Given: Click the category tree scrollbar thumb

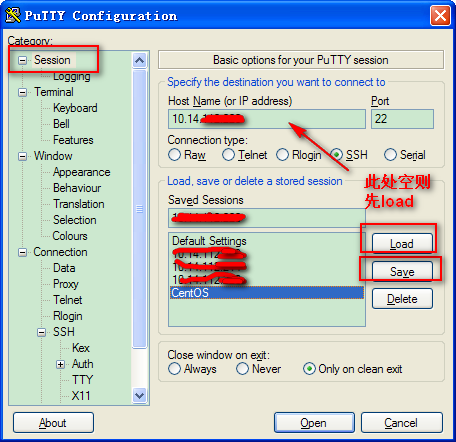Looking at the screenshot, I should click(139, 209).
